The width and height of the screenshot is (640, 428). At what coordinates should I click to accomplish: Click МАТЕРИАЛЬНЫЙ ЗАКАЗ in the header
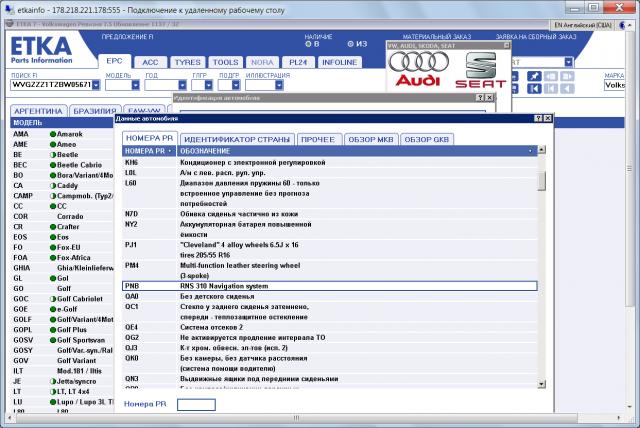tap(437, 37)
